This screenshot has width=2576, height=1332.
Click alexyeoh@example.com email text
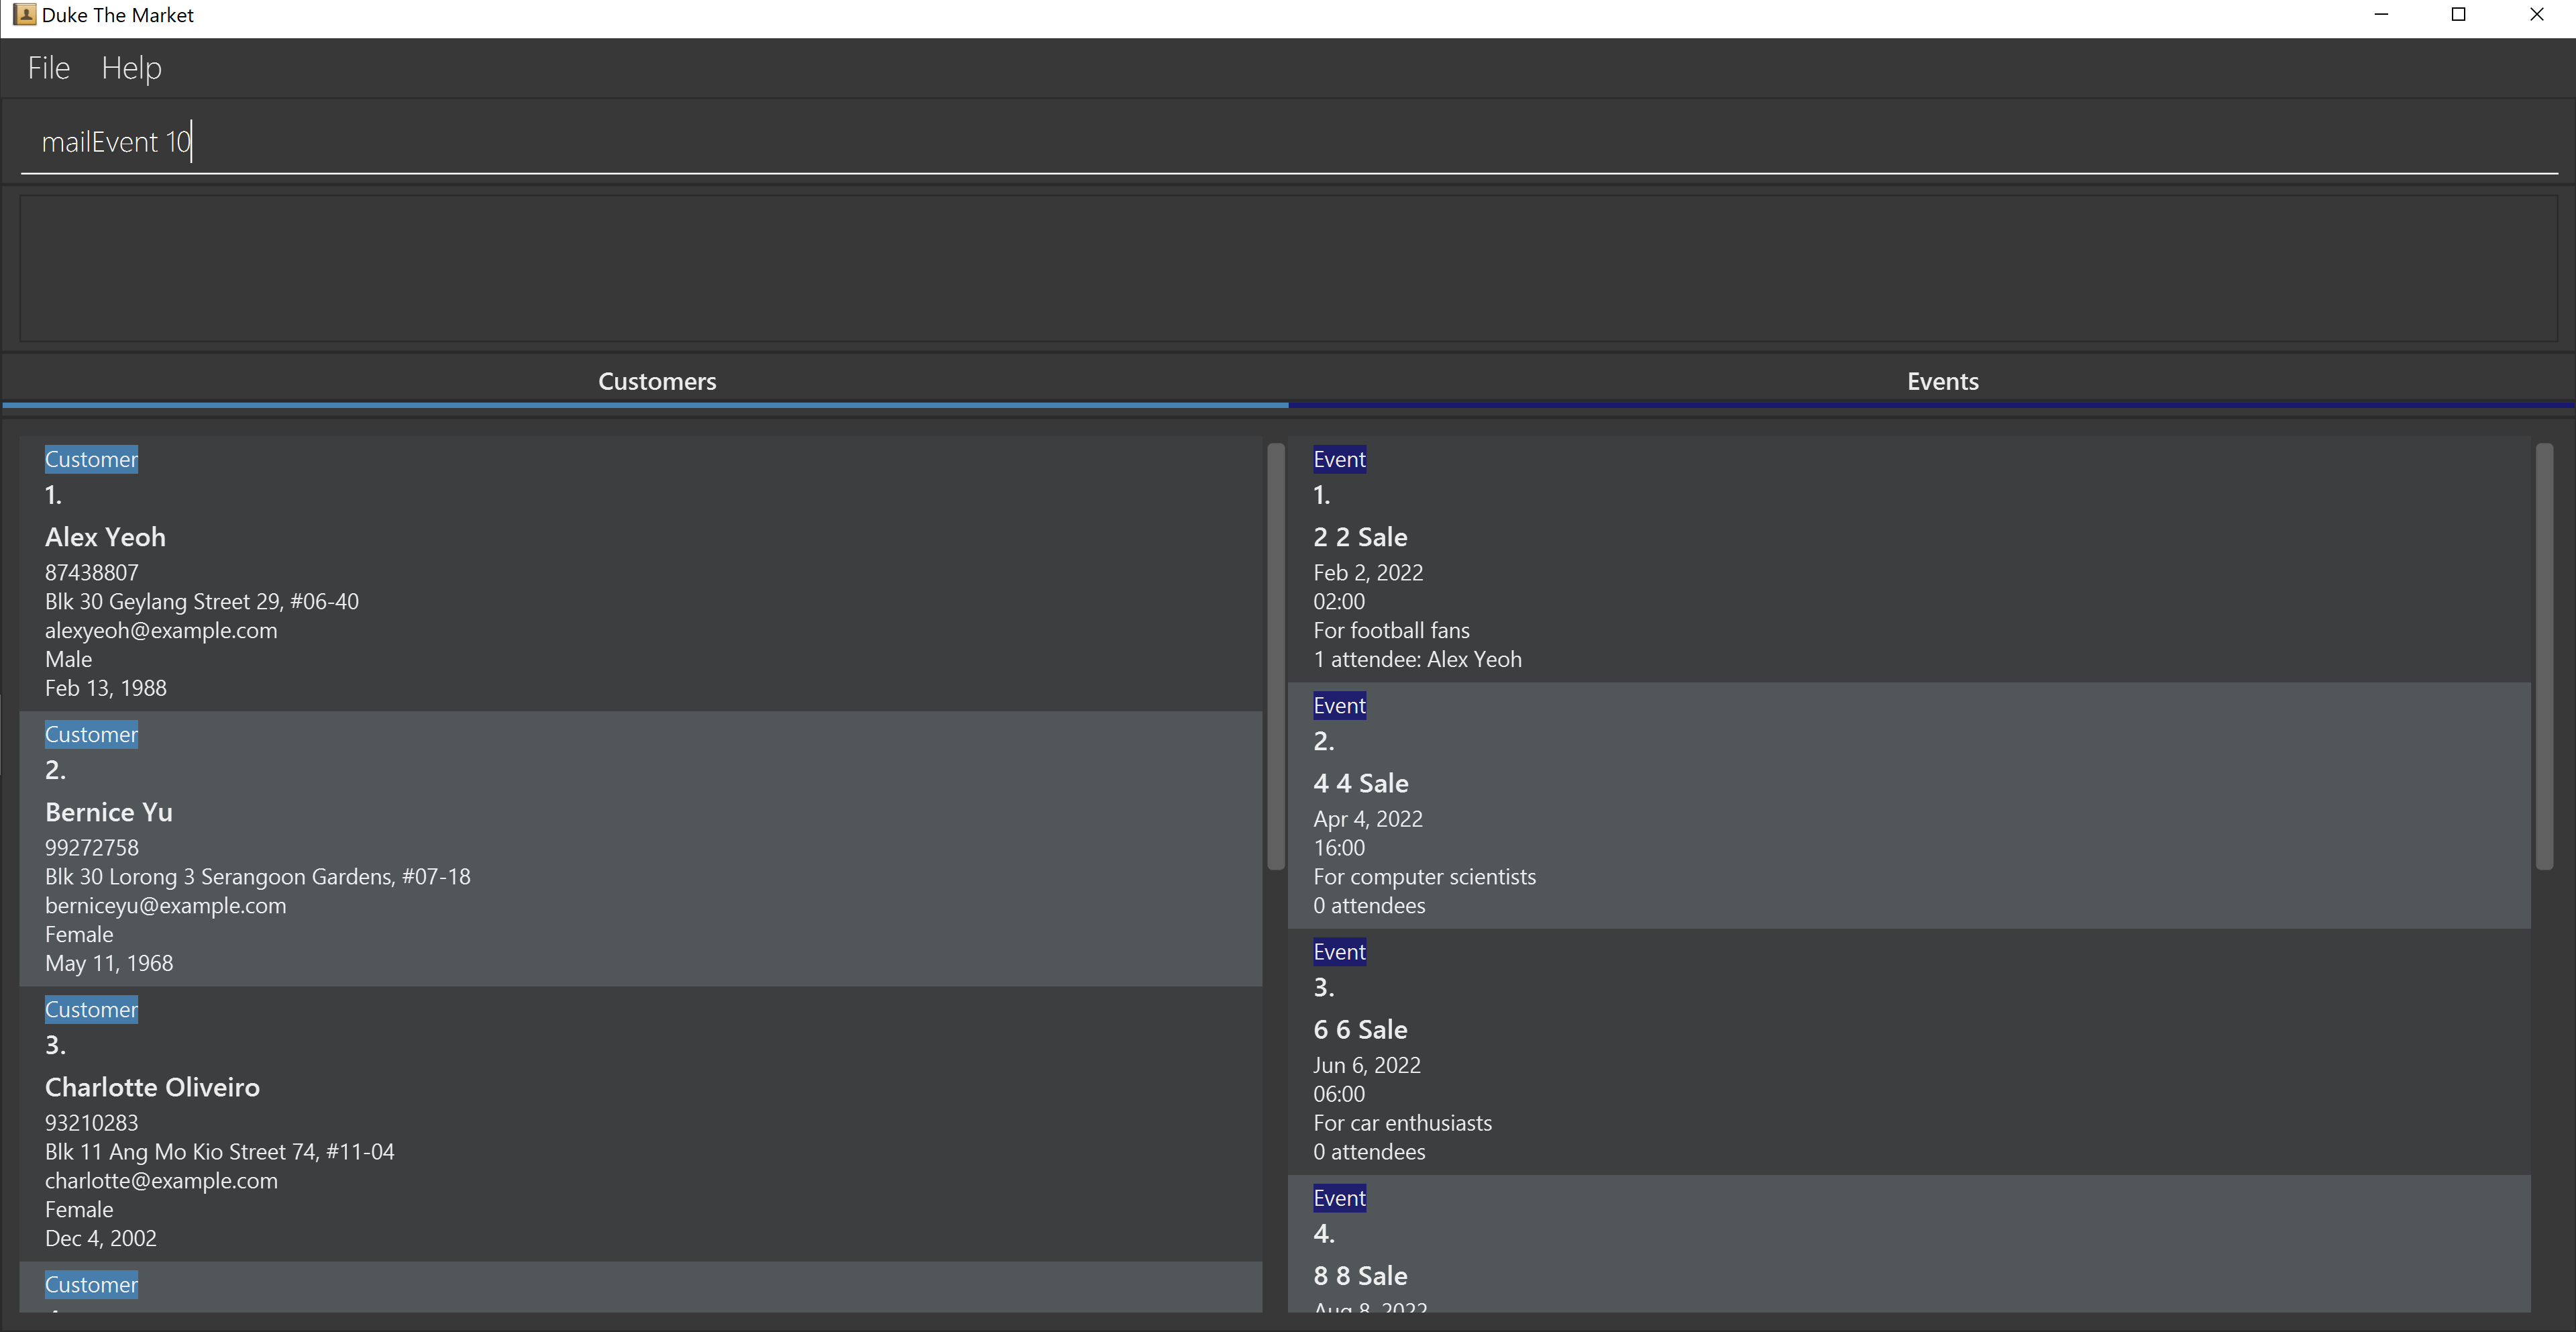[161, 631]
